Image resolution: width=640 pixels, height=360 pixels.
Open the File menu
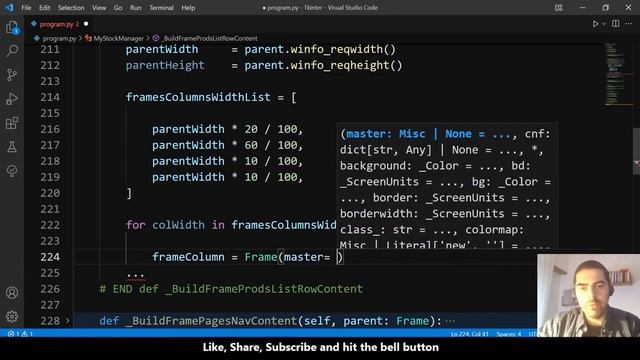[x=26, y=8]
